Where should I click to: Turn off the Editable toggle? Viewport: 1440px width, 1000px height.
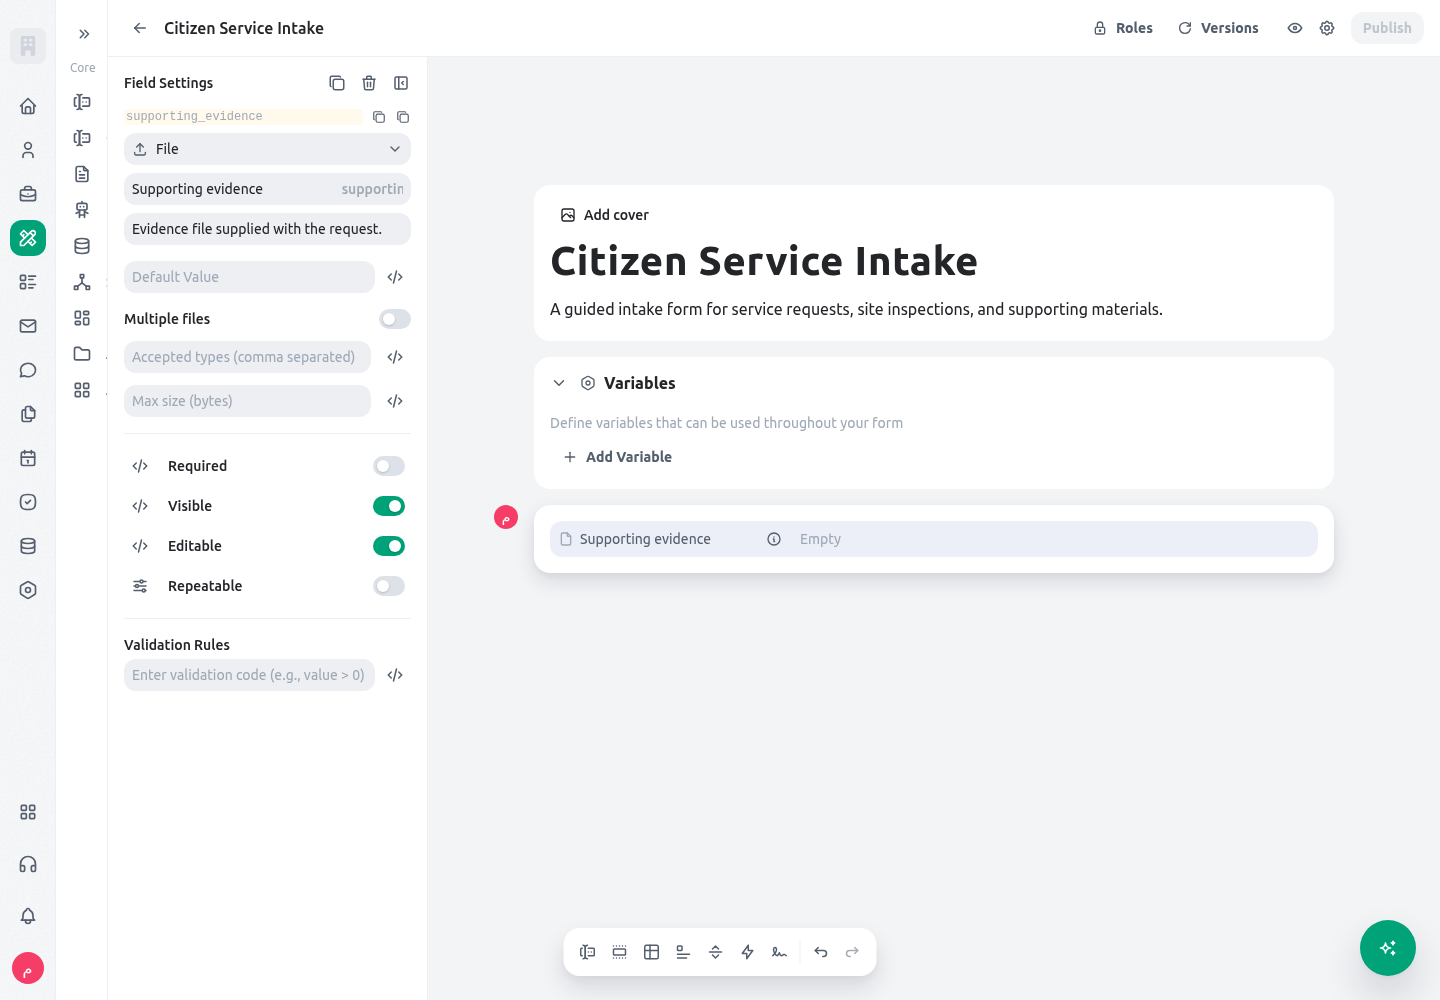coord(389,546)
